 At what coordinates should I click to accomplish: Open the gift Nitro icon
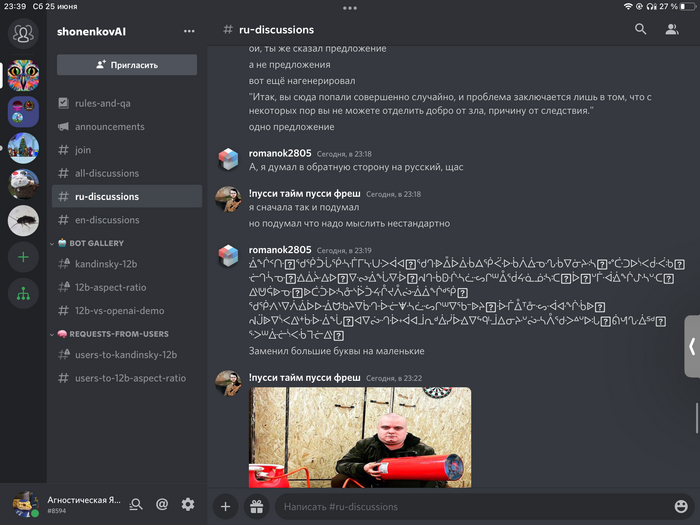(x=257, y=507)
